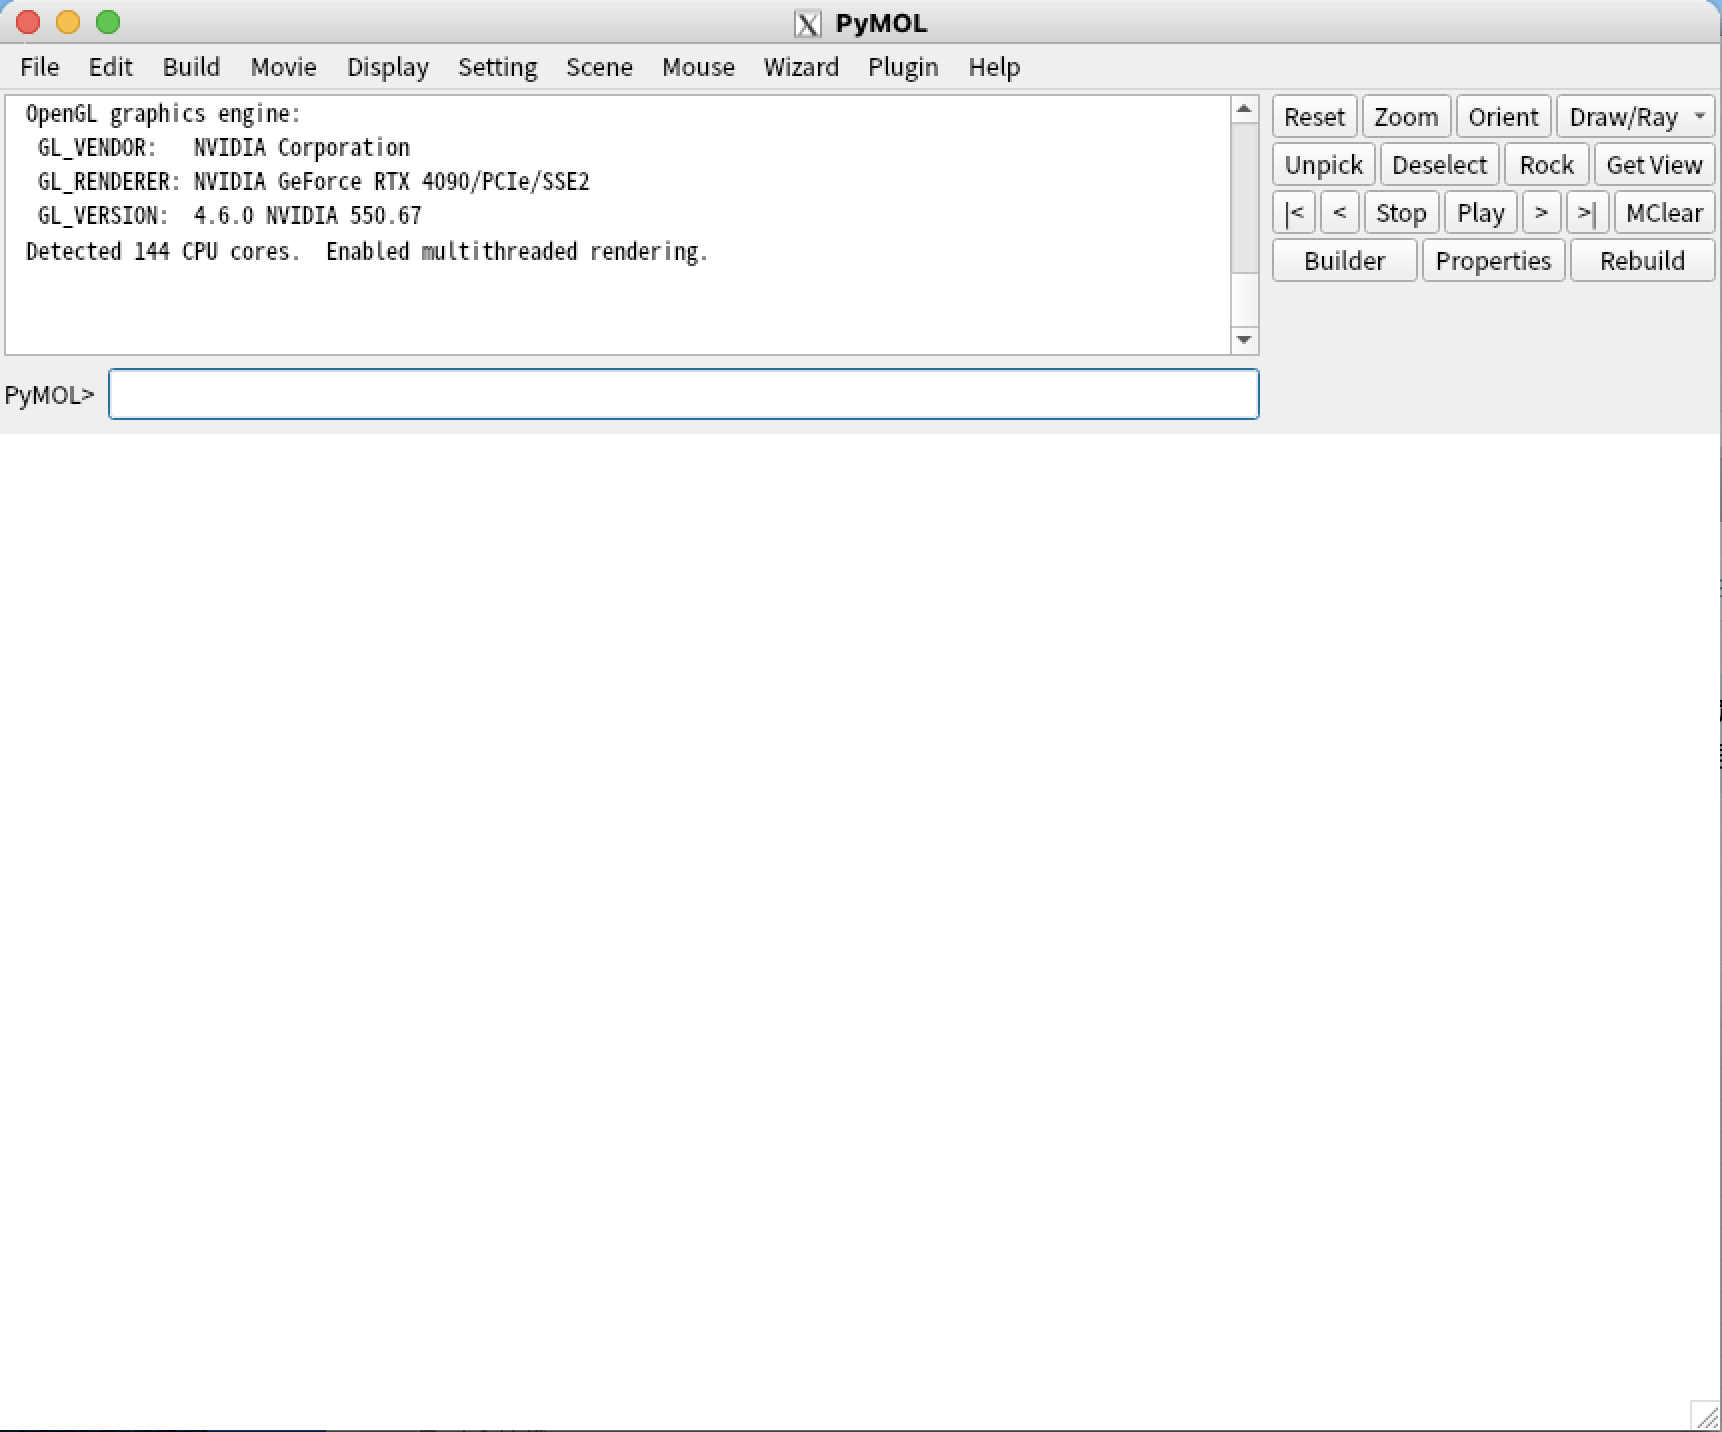Image resolution: width=1722 pixels, height=1432 pixels.
Task: Open the Wizard menu
Action: 801,67
